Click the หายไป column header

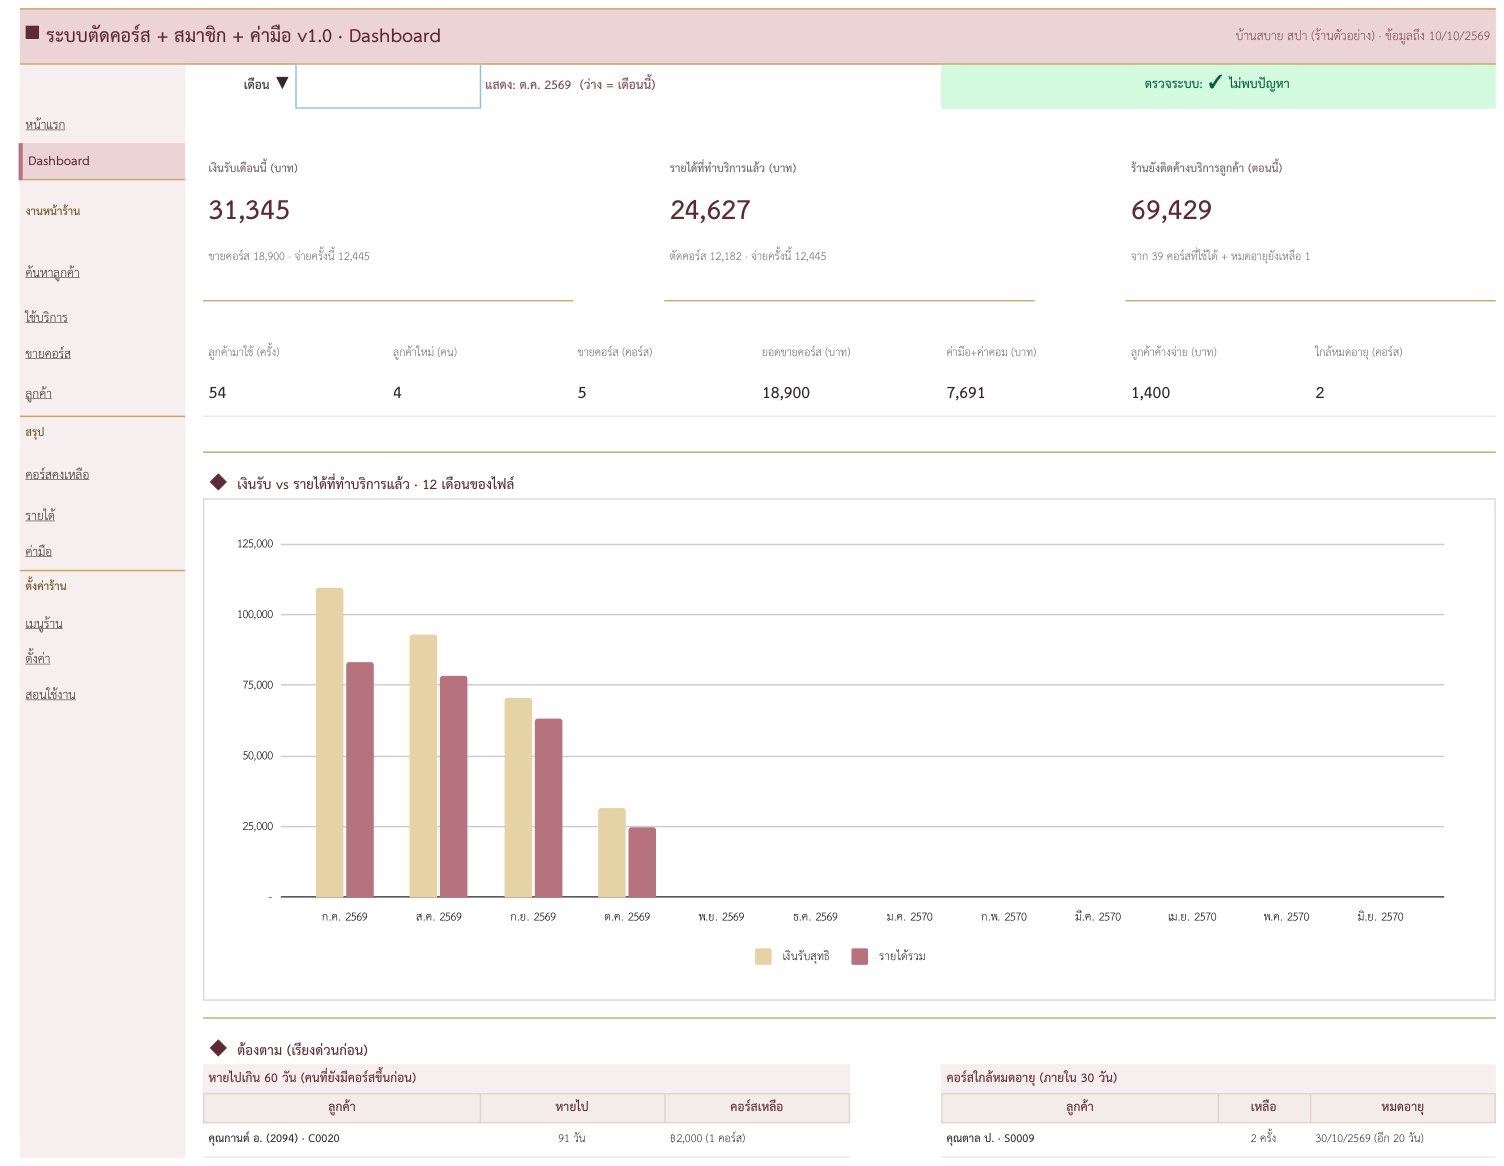click(572, 1107)
